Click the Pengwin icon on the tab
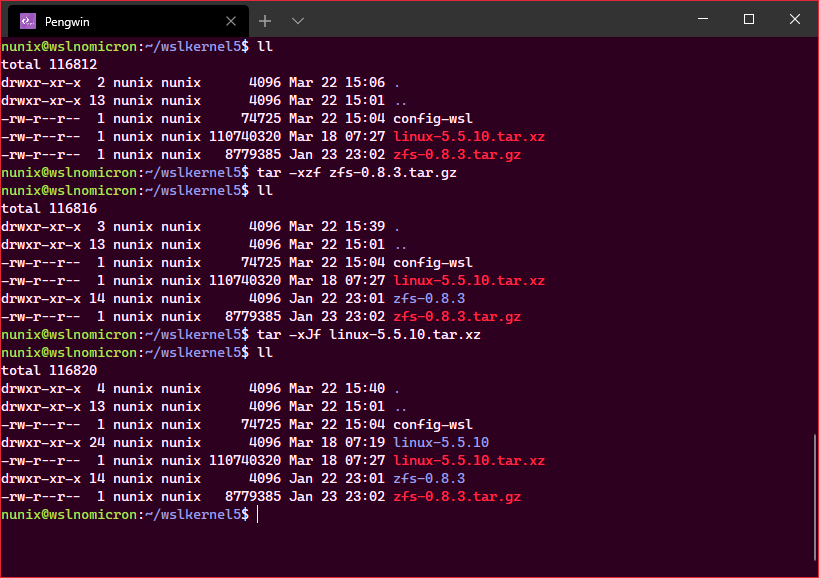The image size is (819, 578). pyautogui.click(x=27, y=21)
